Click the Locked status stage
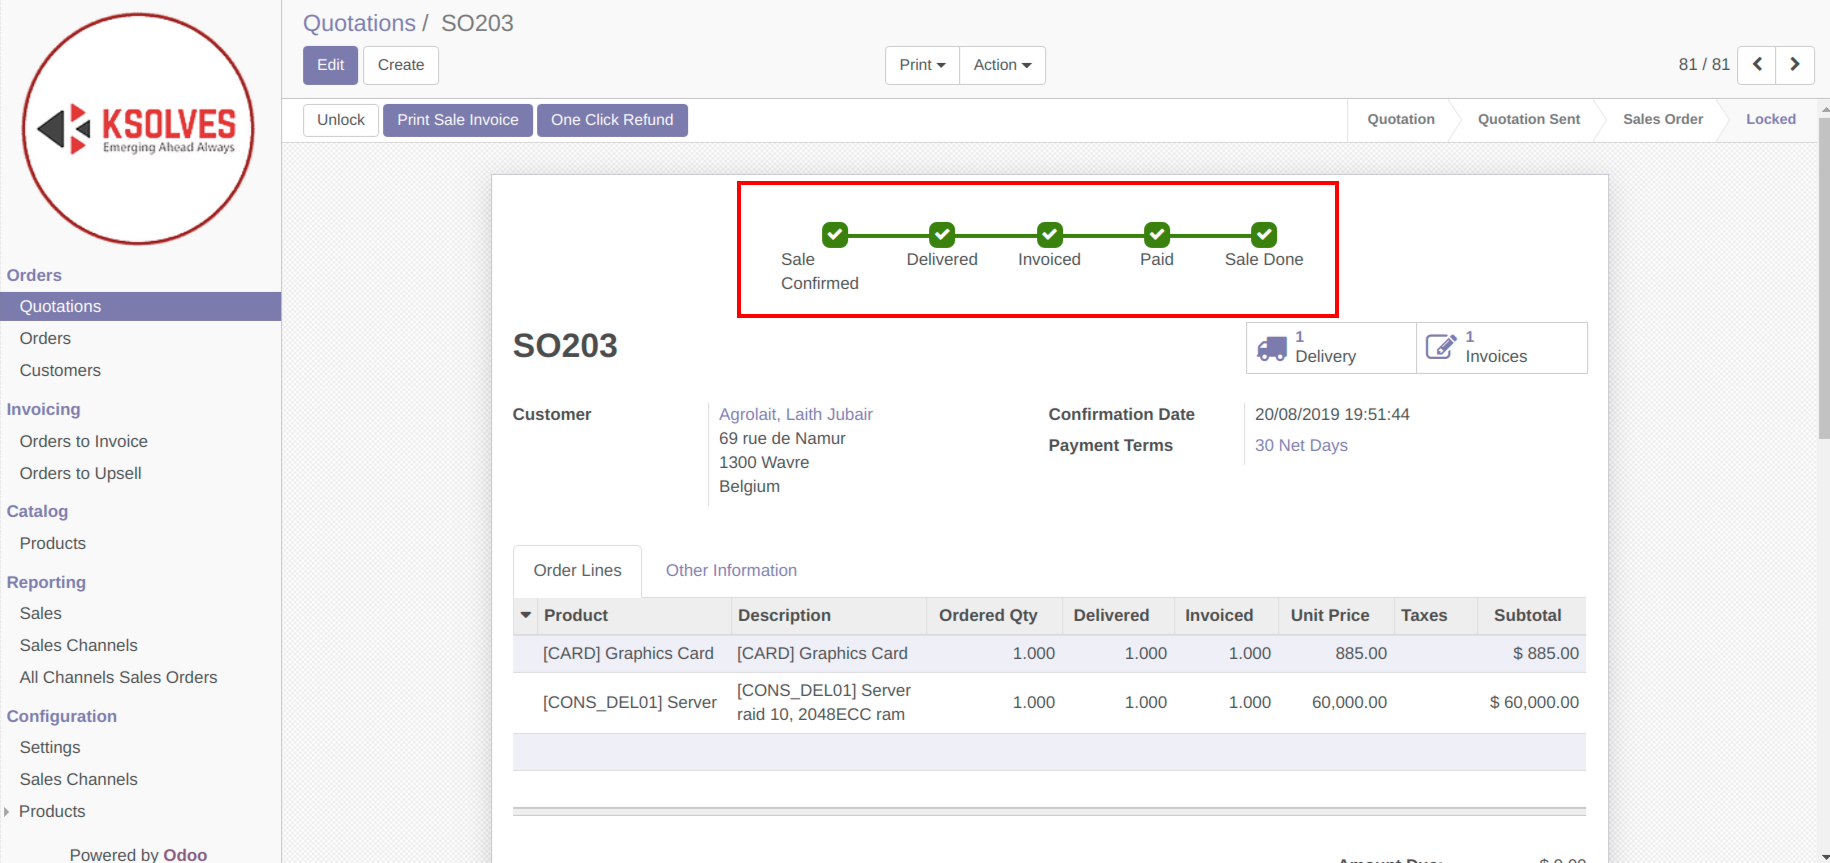 [x=1770, y=119]
